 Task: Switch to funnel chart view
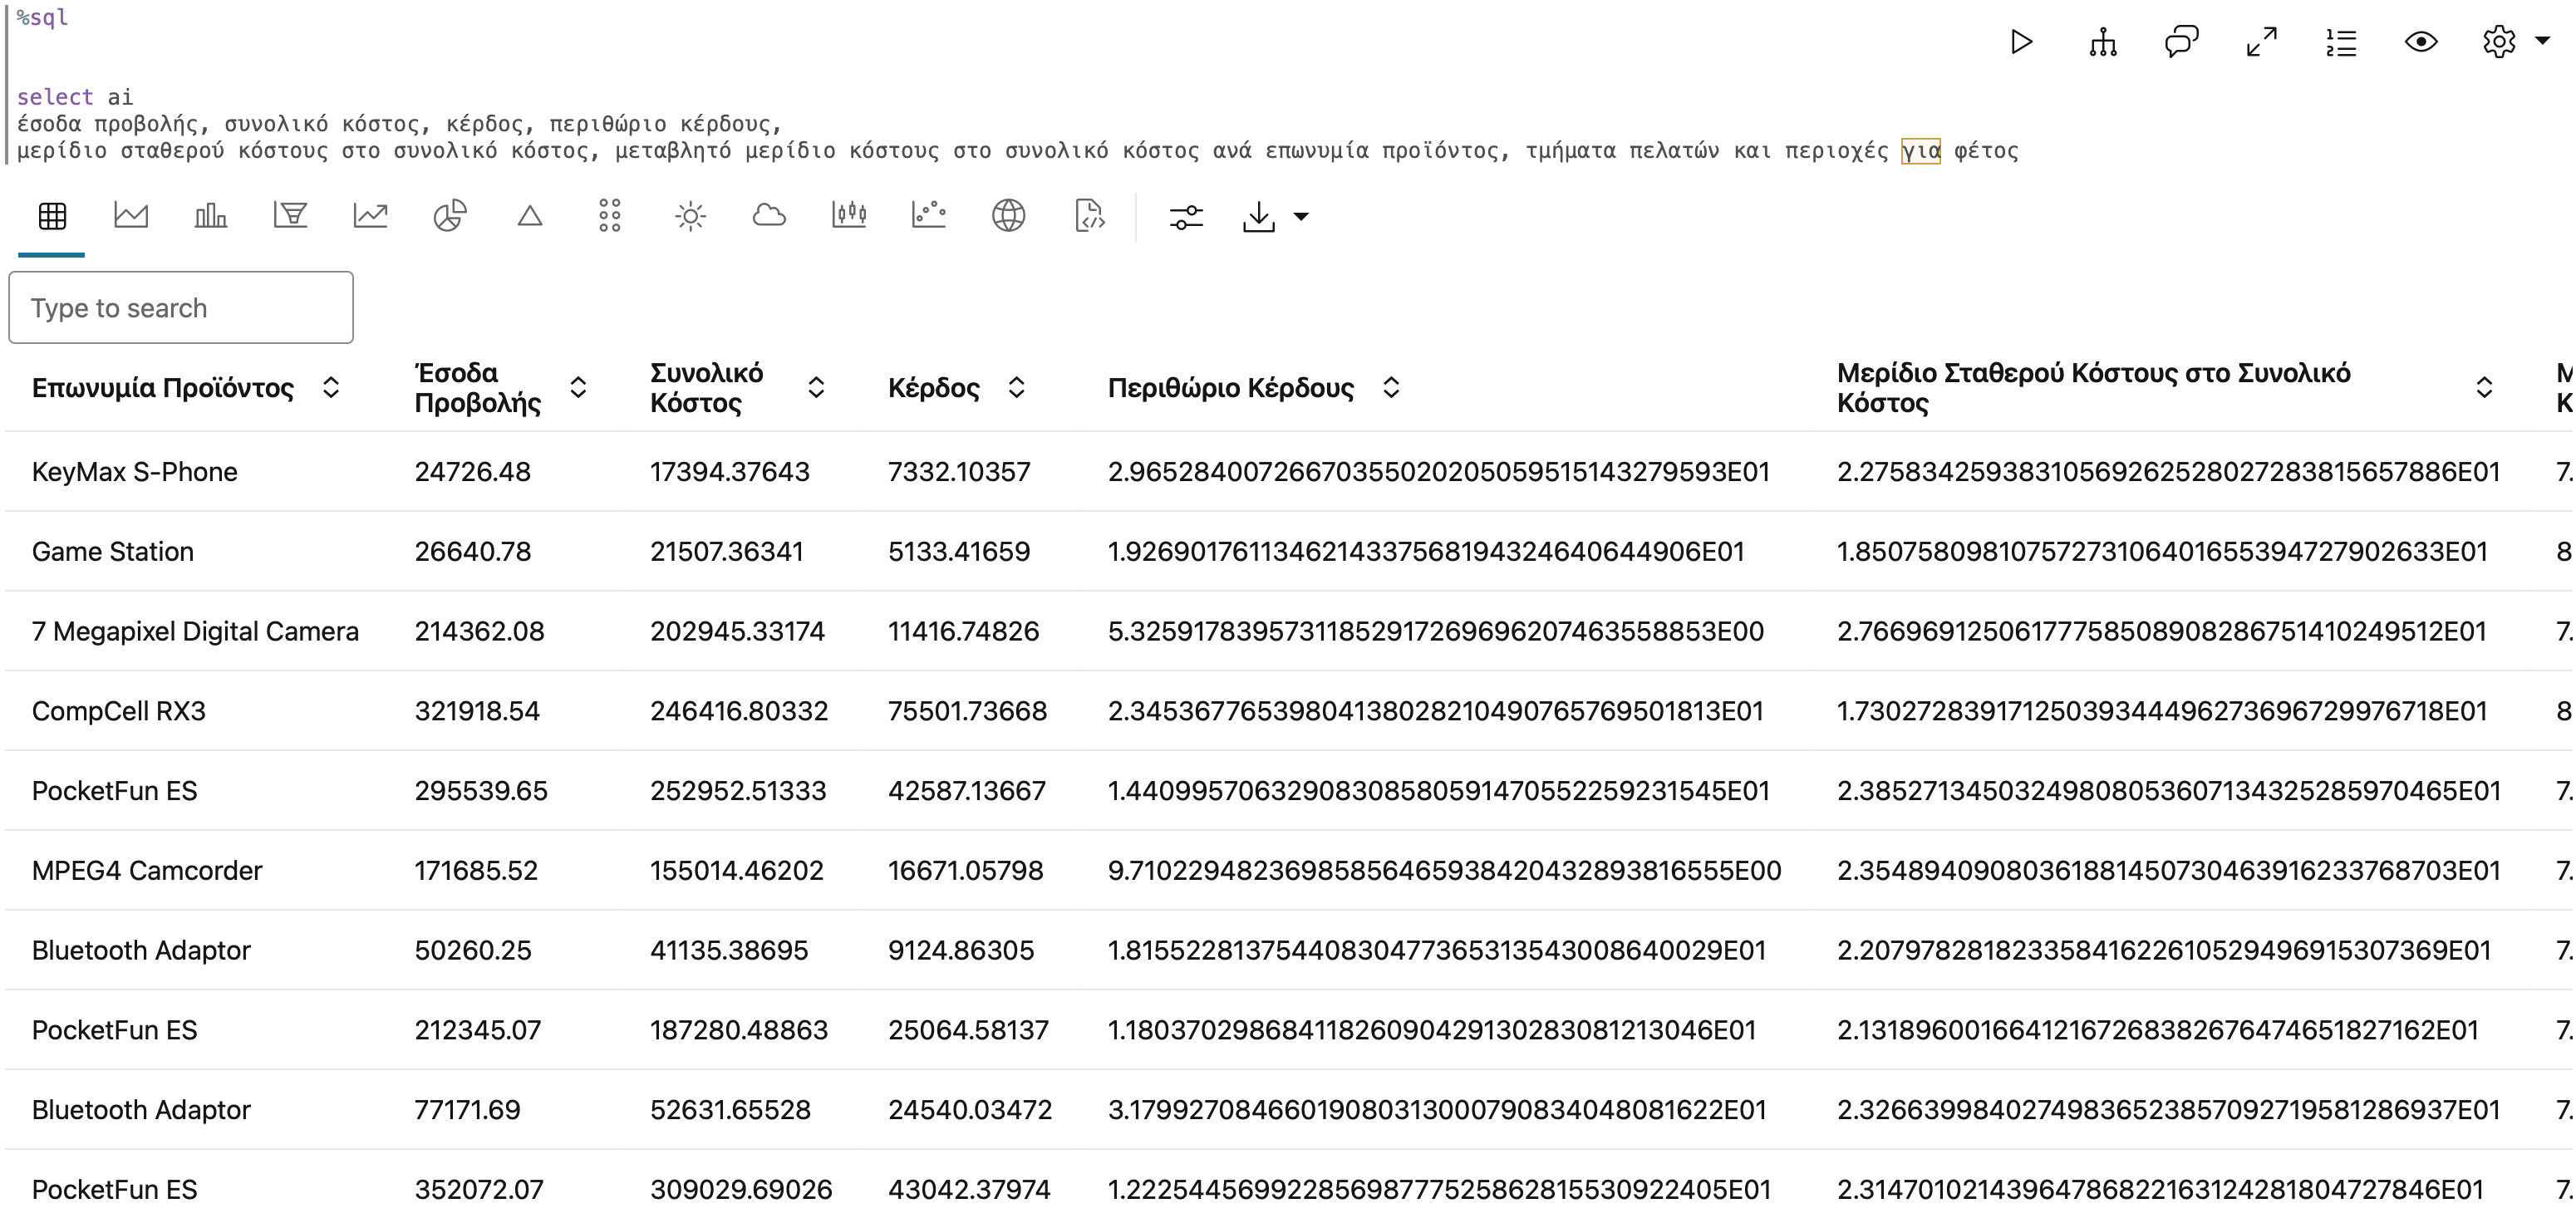tap(290, 216)
